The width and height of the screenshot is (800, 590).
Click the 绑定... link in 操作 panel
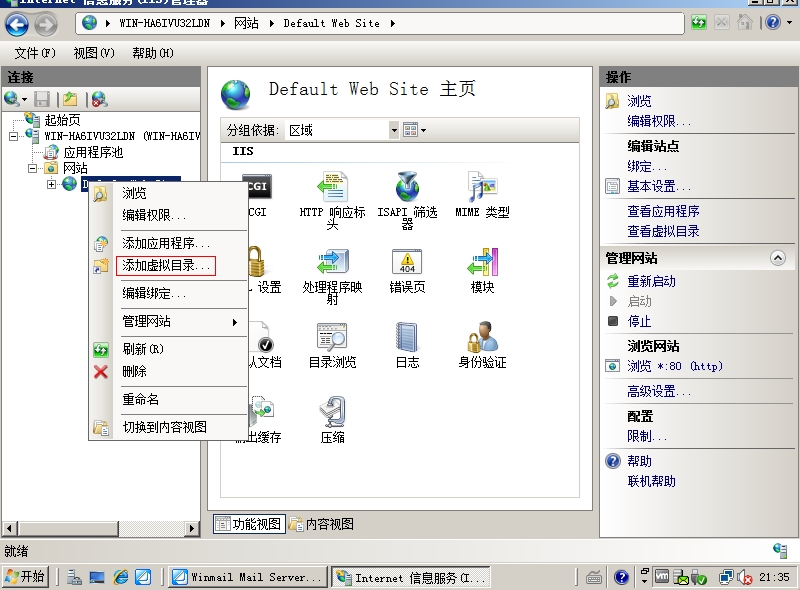pyautogui.click(x=647, y=166)
